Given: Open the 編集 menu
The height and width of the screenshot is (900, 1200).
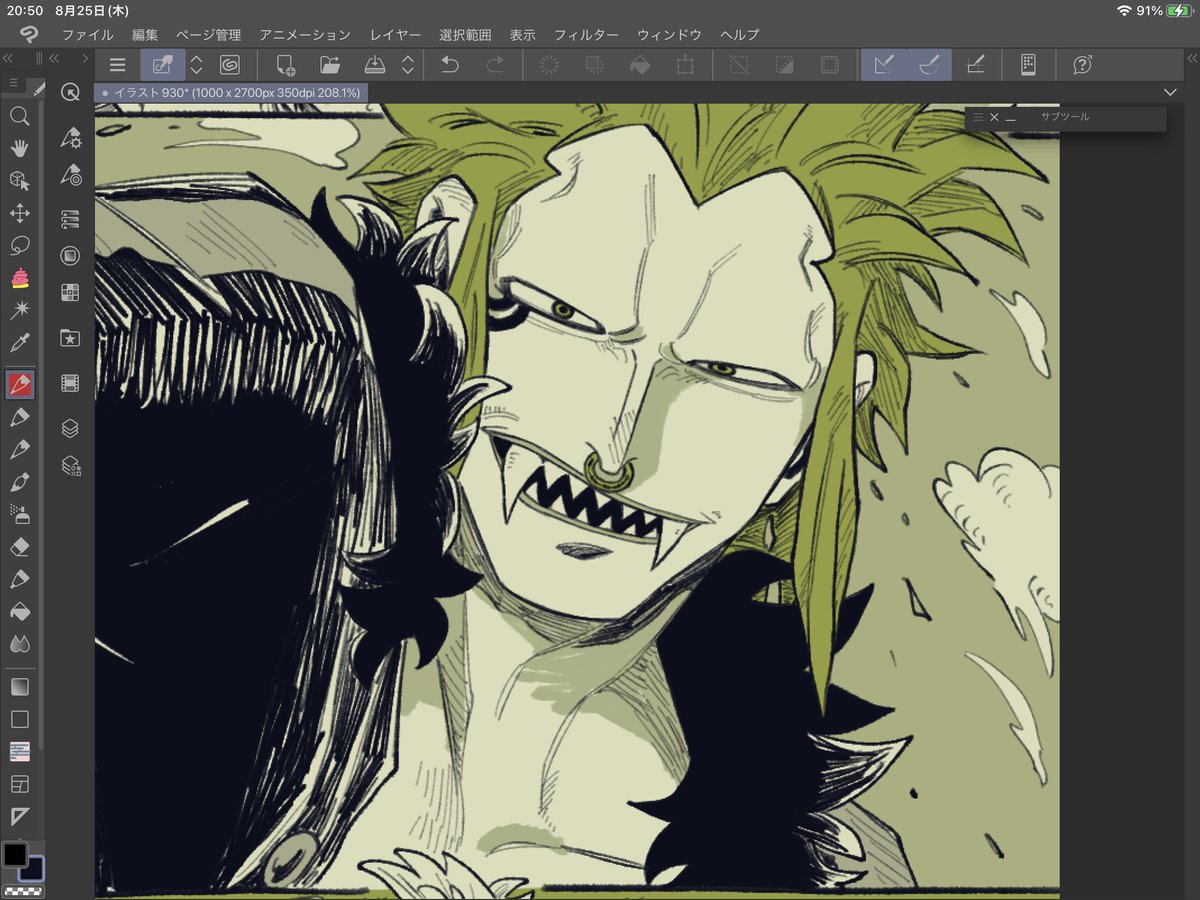Looking at the screenshot, I should click(x=145, y=34).
